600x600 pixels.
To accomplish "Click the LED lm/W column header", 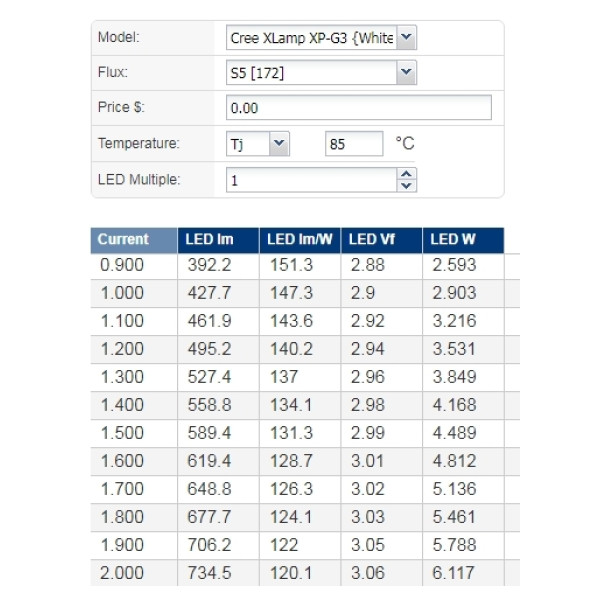I will [x=300, y=240].
